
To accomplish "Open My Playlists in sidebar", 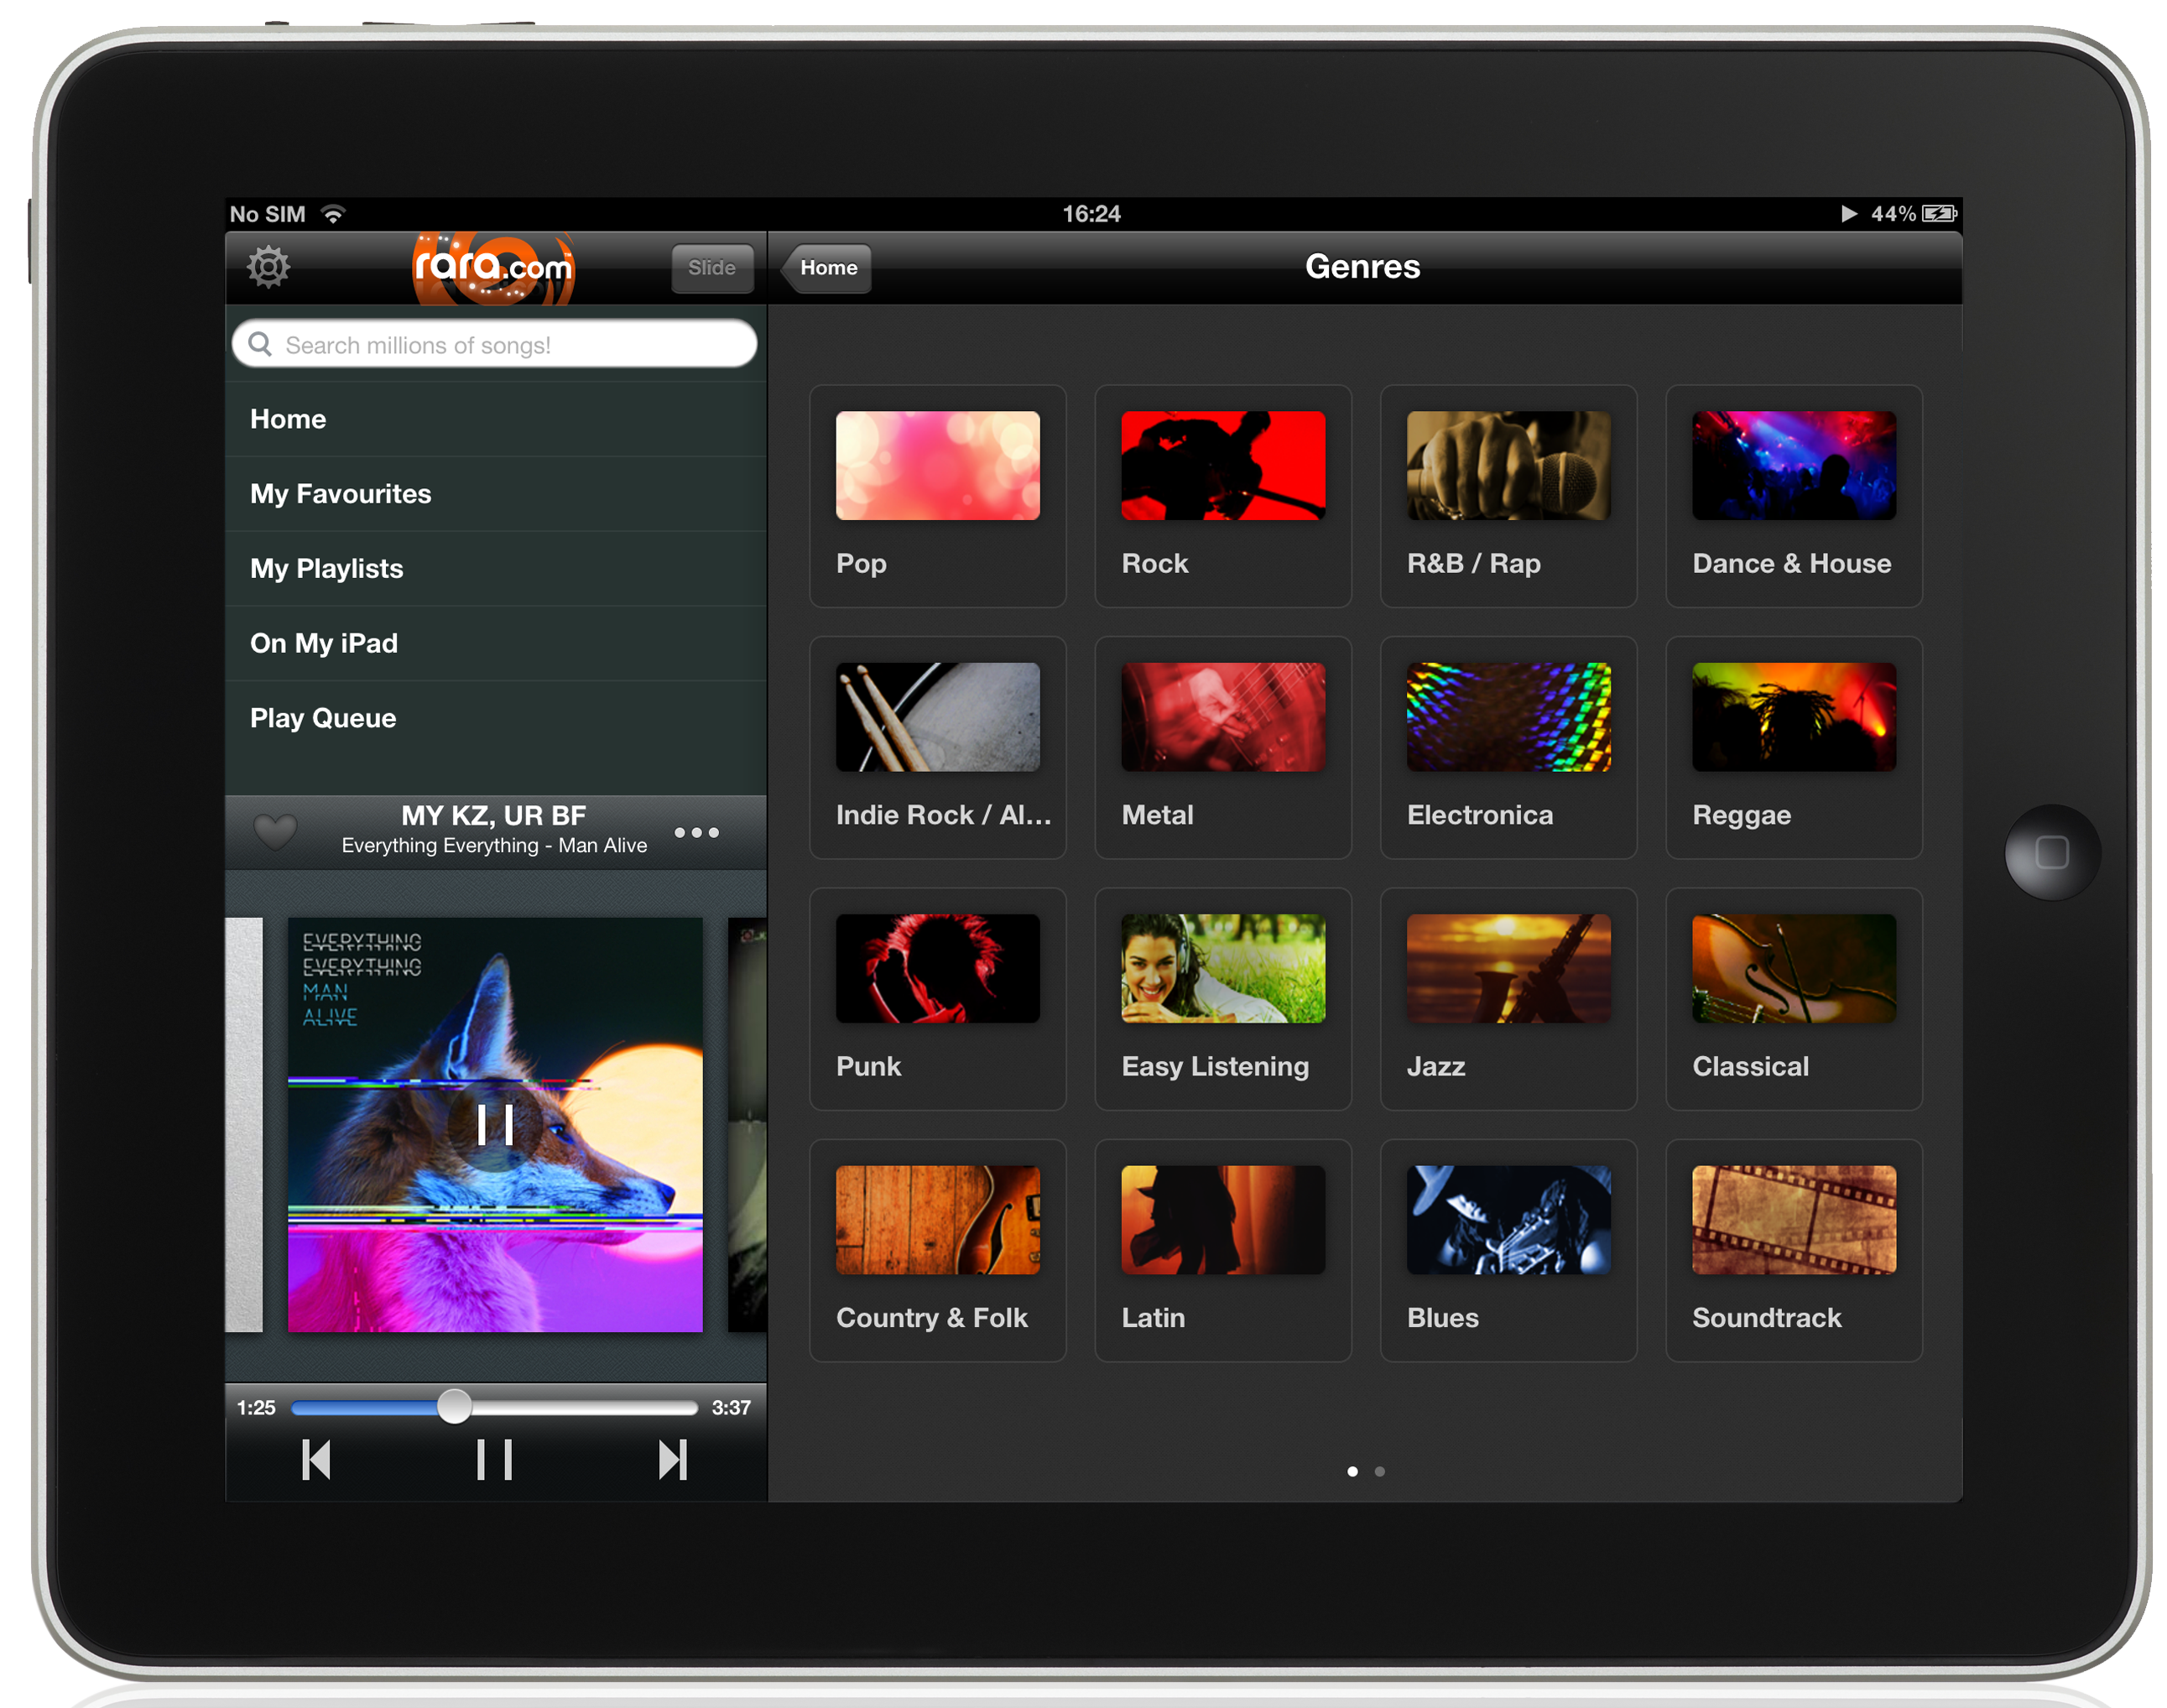I will coord(326,569).
